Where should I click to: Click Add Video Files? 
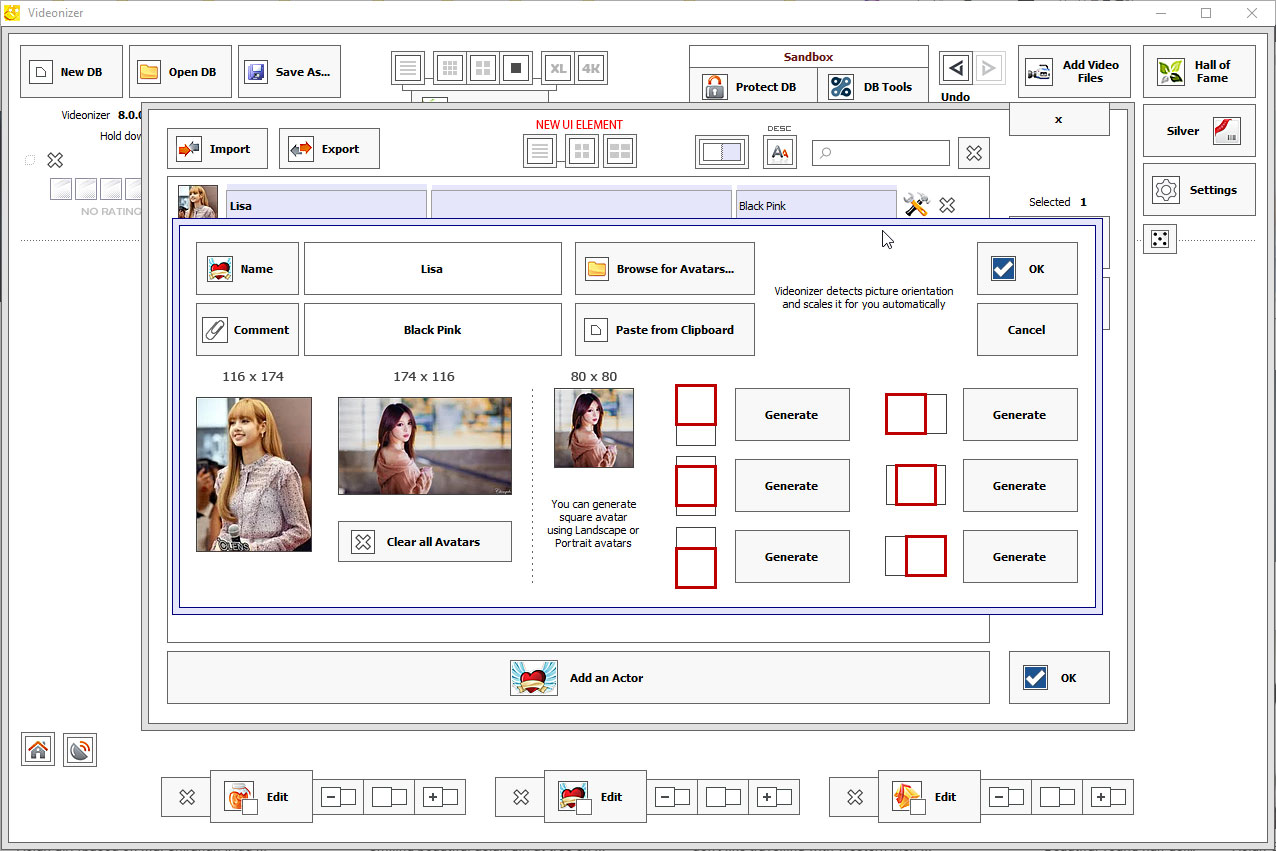point(1075,72)
